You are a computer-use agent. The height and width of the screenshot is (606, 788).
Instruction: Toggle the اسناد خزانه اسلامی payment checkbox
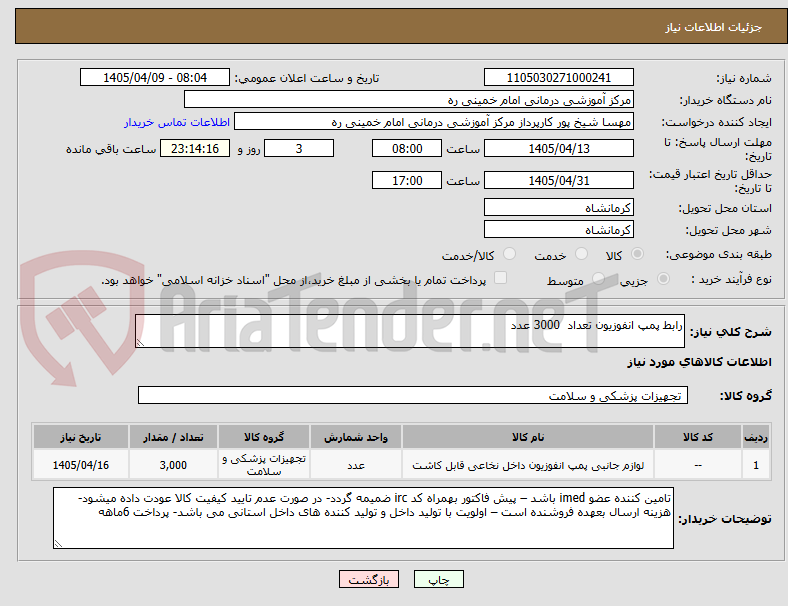point(501,278)
